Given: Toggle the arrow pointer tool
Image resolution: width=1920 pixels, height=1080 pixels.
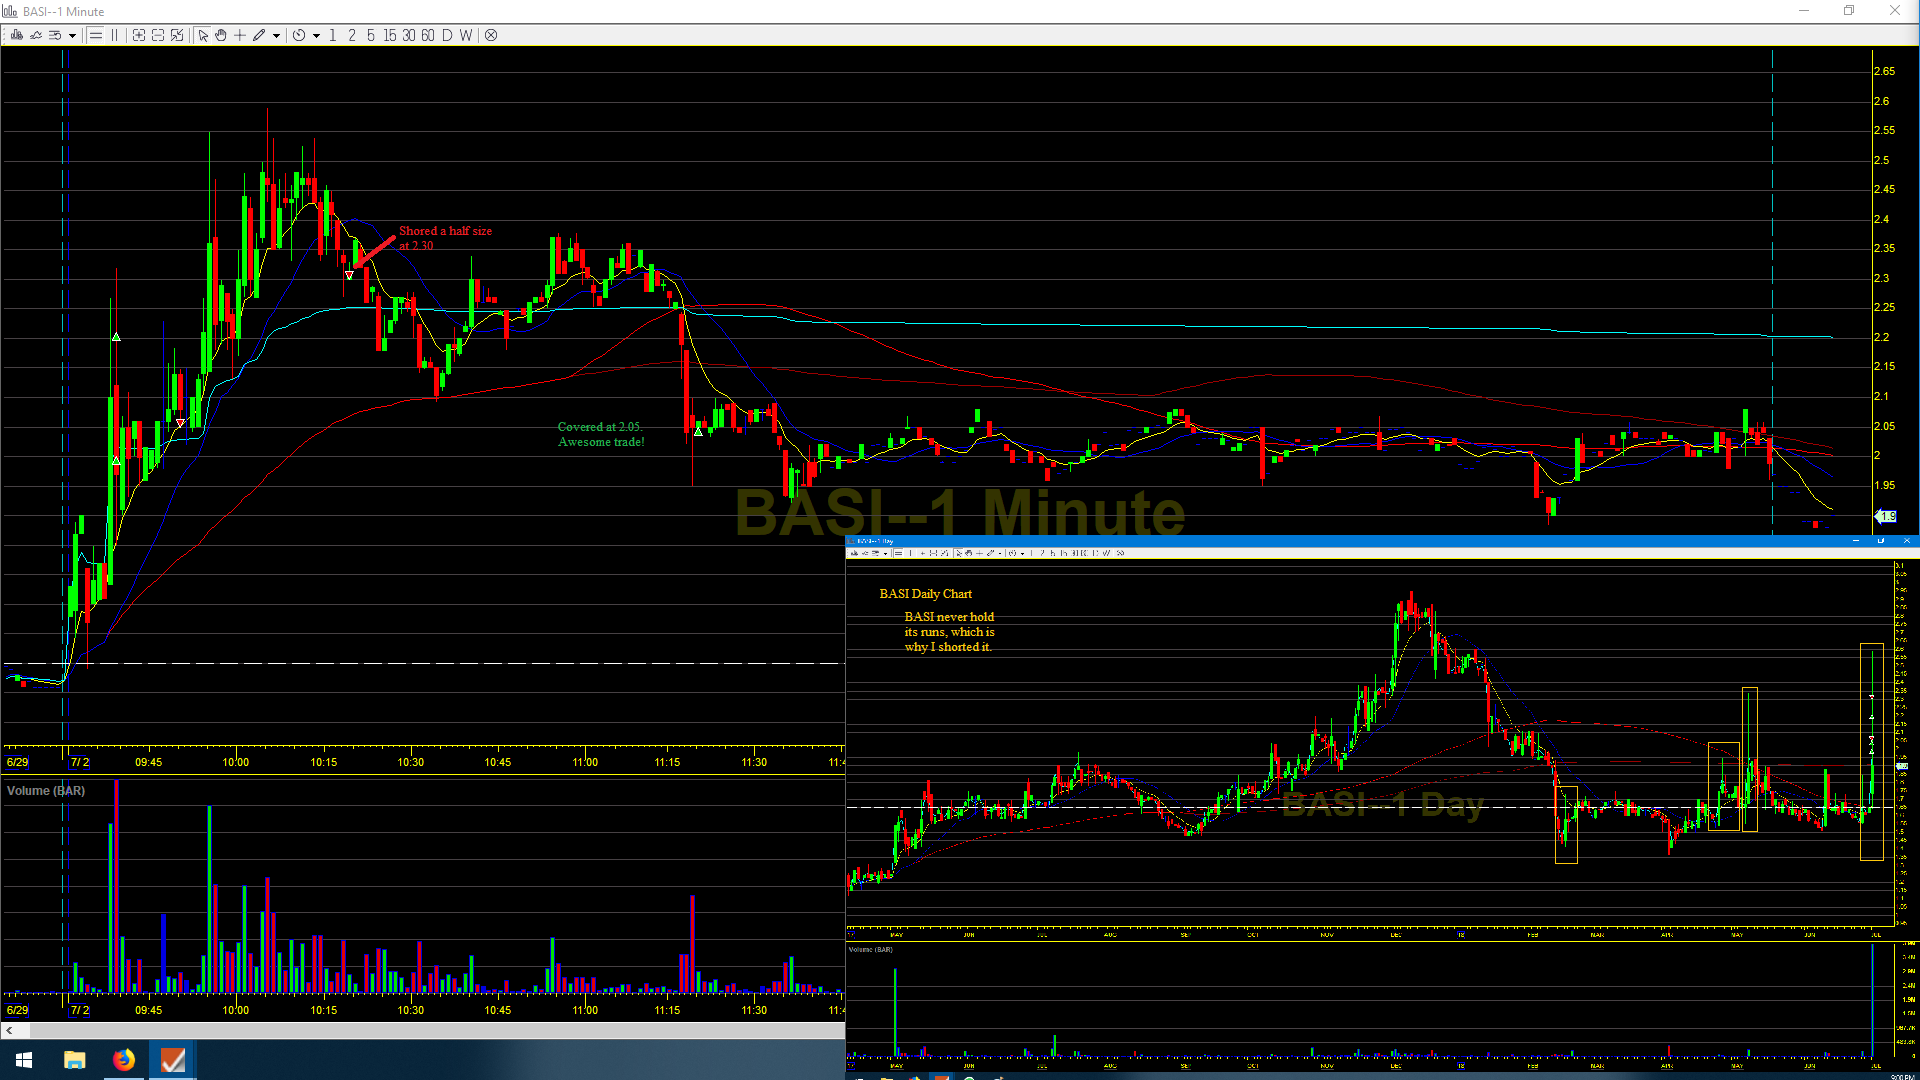Looking at the screenshot, I should pyautogui.click(x=203, y=35).
